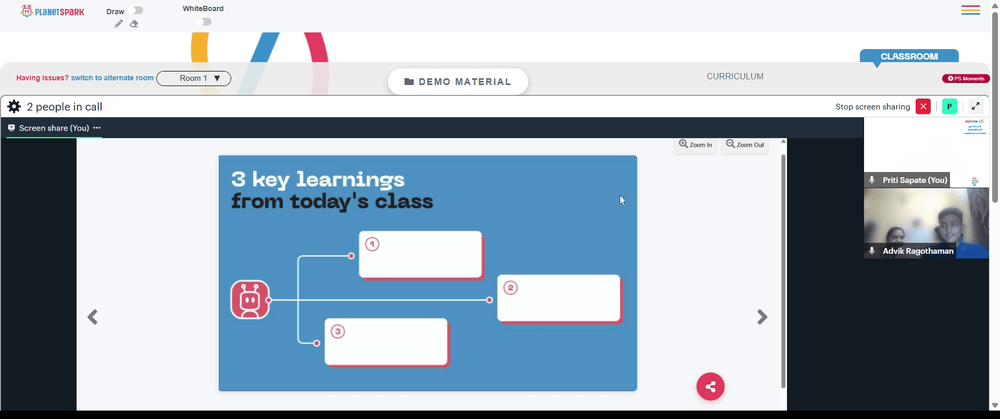Screen dimensions: 1000x419
Task: Go to previous slide arrow
Action: (x=92, y=317)
